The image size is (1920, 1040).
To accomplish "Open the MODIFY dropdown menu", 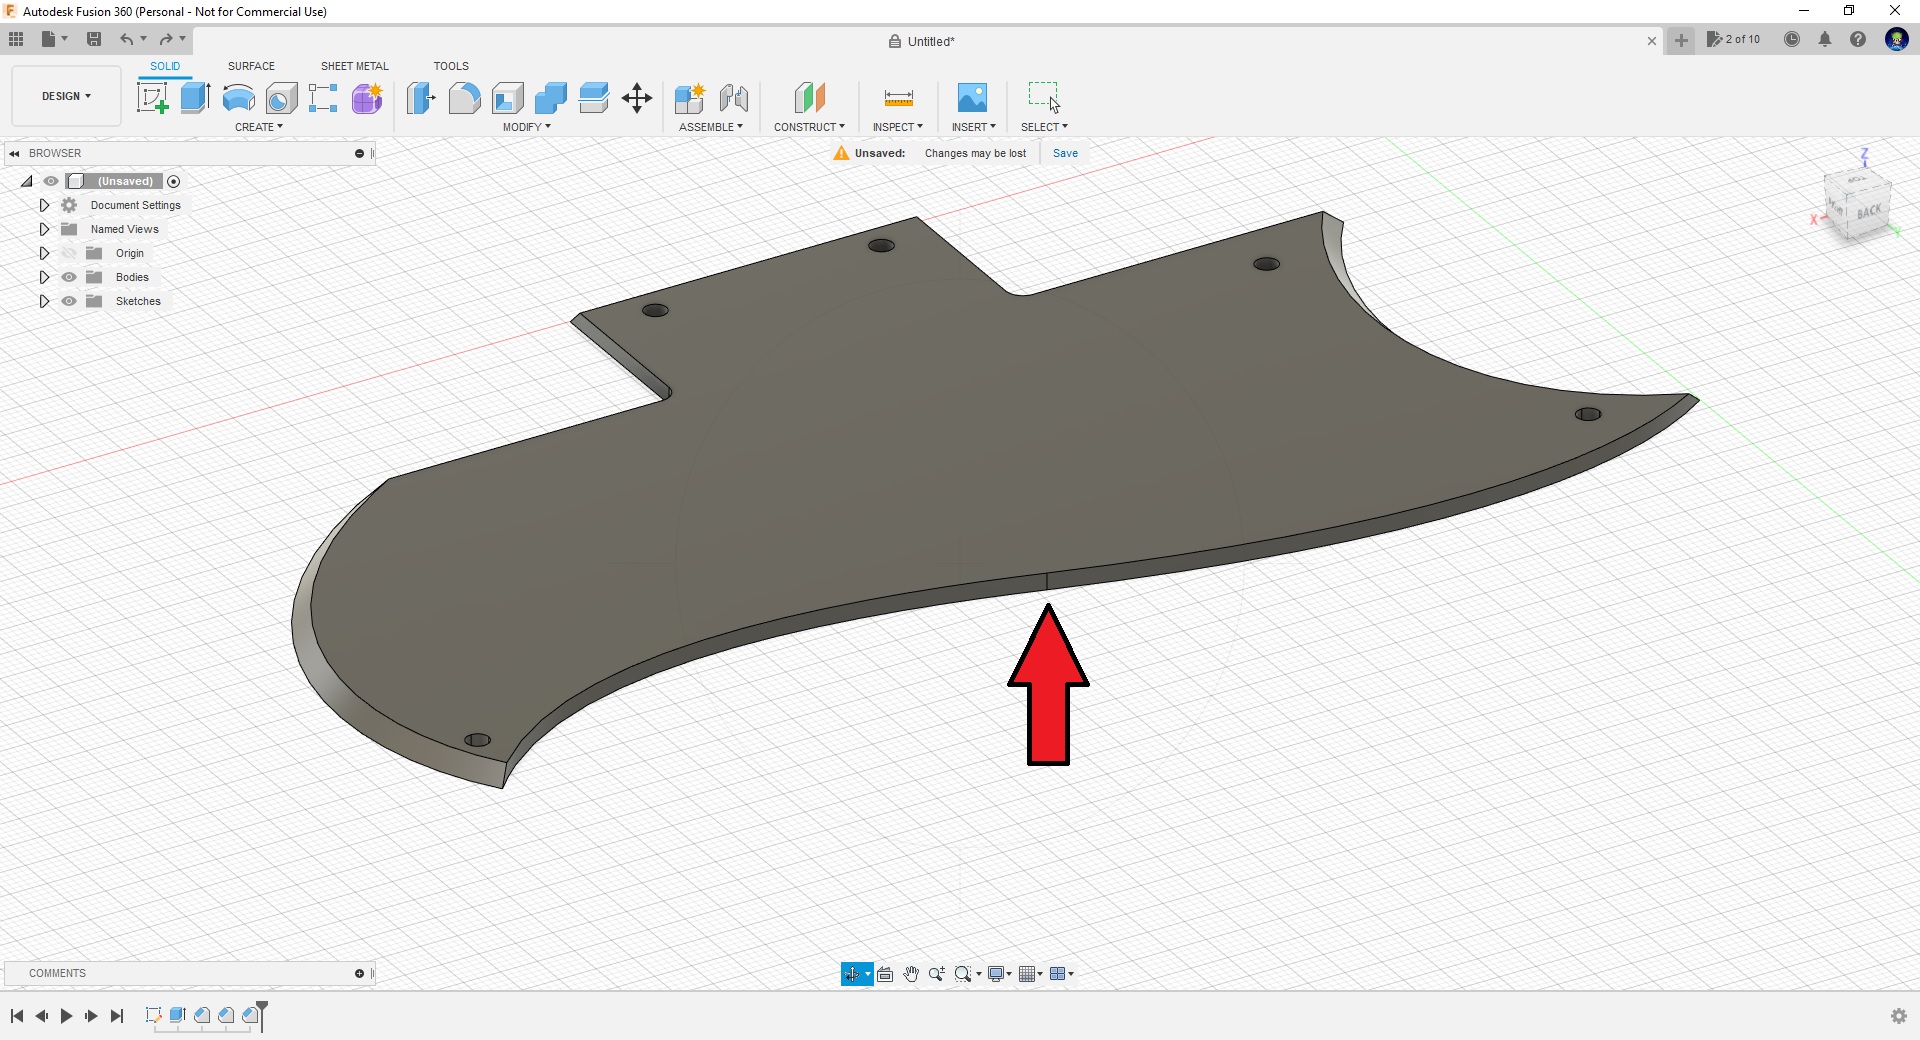I will point(527,127).
